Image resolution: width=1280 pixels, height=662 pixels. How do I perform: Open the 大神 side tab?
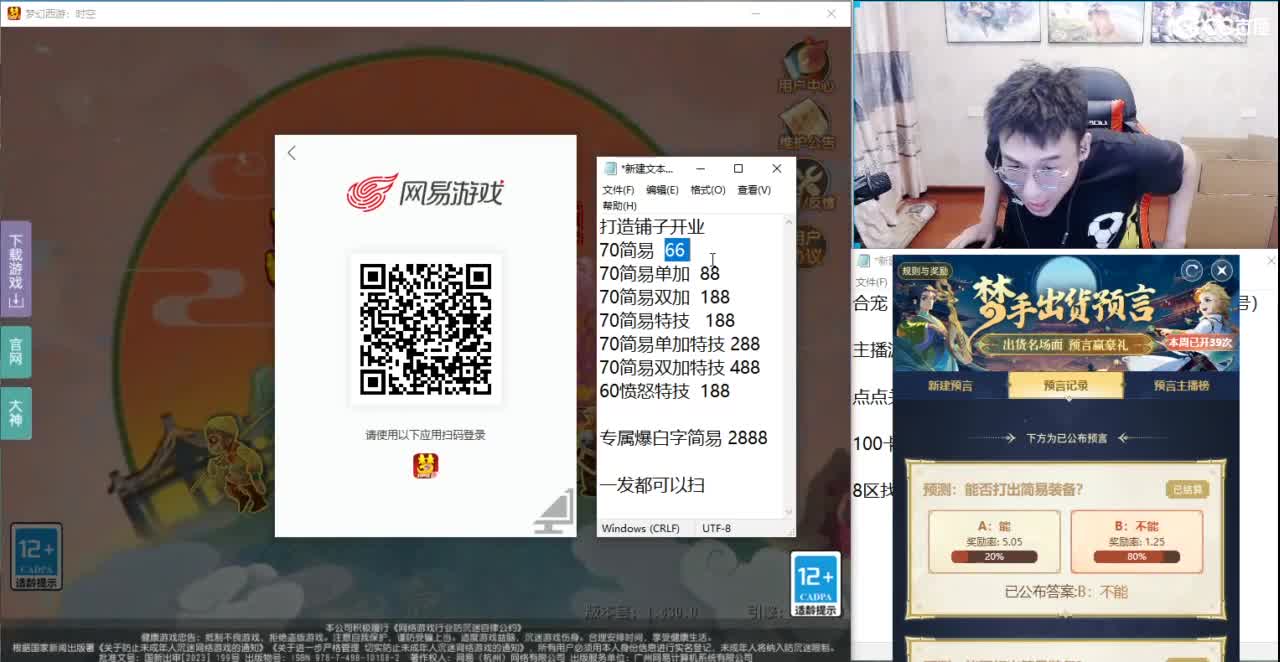(15, 413)
